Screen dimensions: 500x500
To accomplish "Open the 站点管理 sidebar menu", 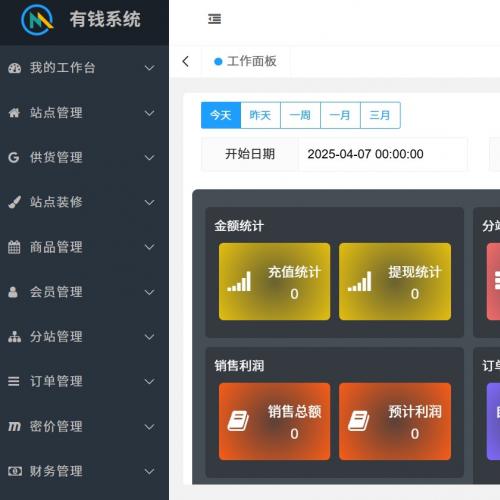I will [84, 113].
